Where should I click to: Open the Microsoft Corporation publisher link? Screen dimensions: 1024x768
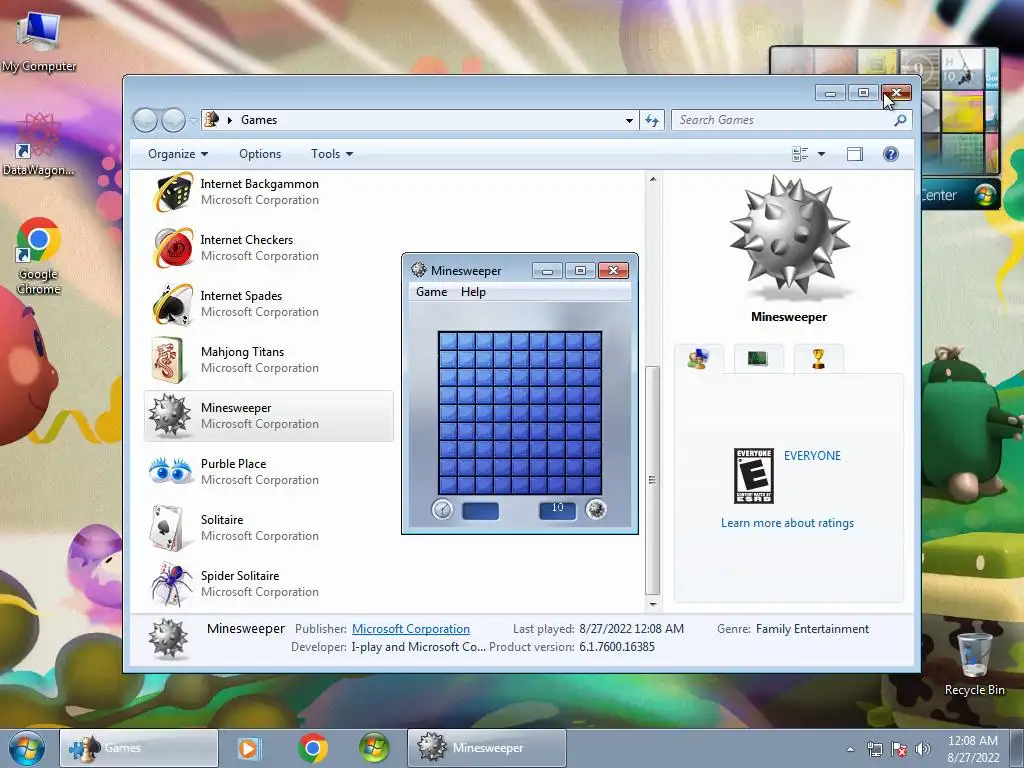click(411, 629)
